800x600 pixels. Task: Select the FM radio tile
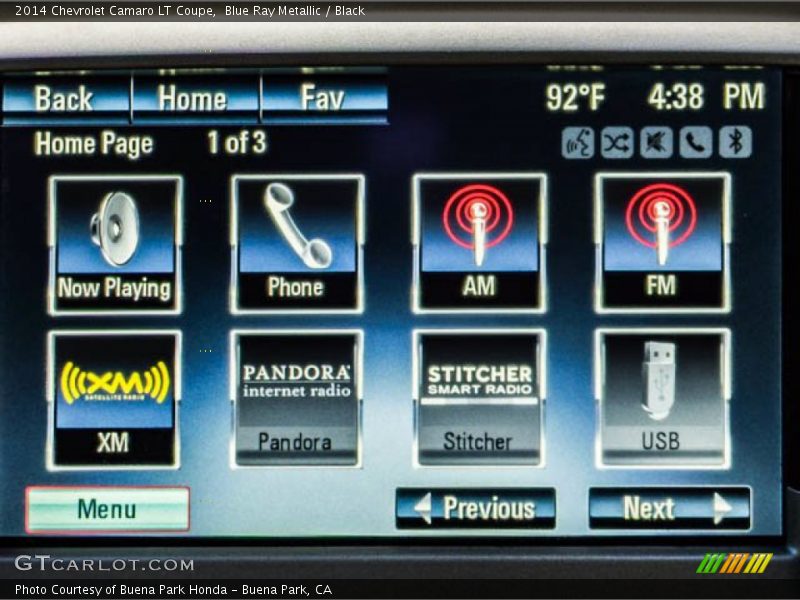[661, 244]
